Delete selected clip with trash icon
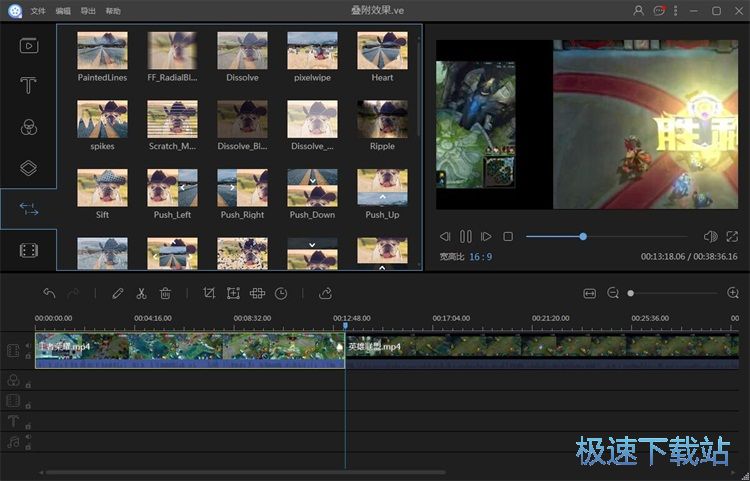This screenshot has width=750, height=481. pos(165,293)
